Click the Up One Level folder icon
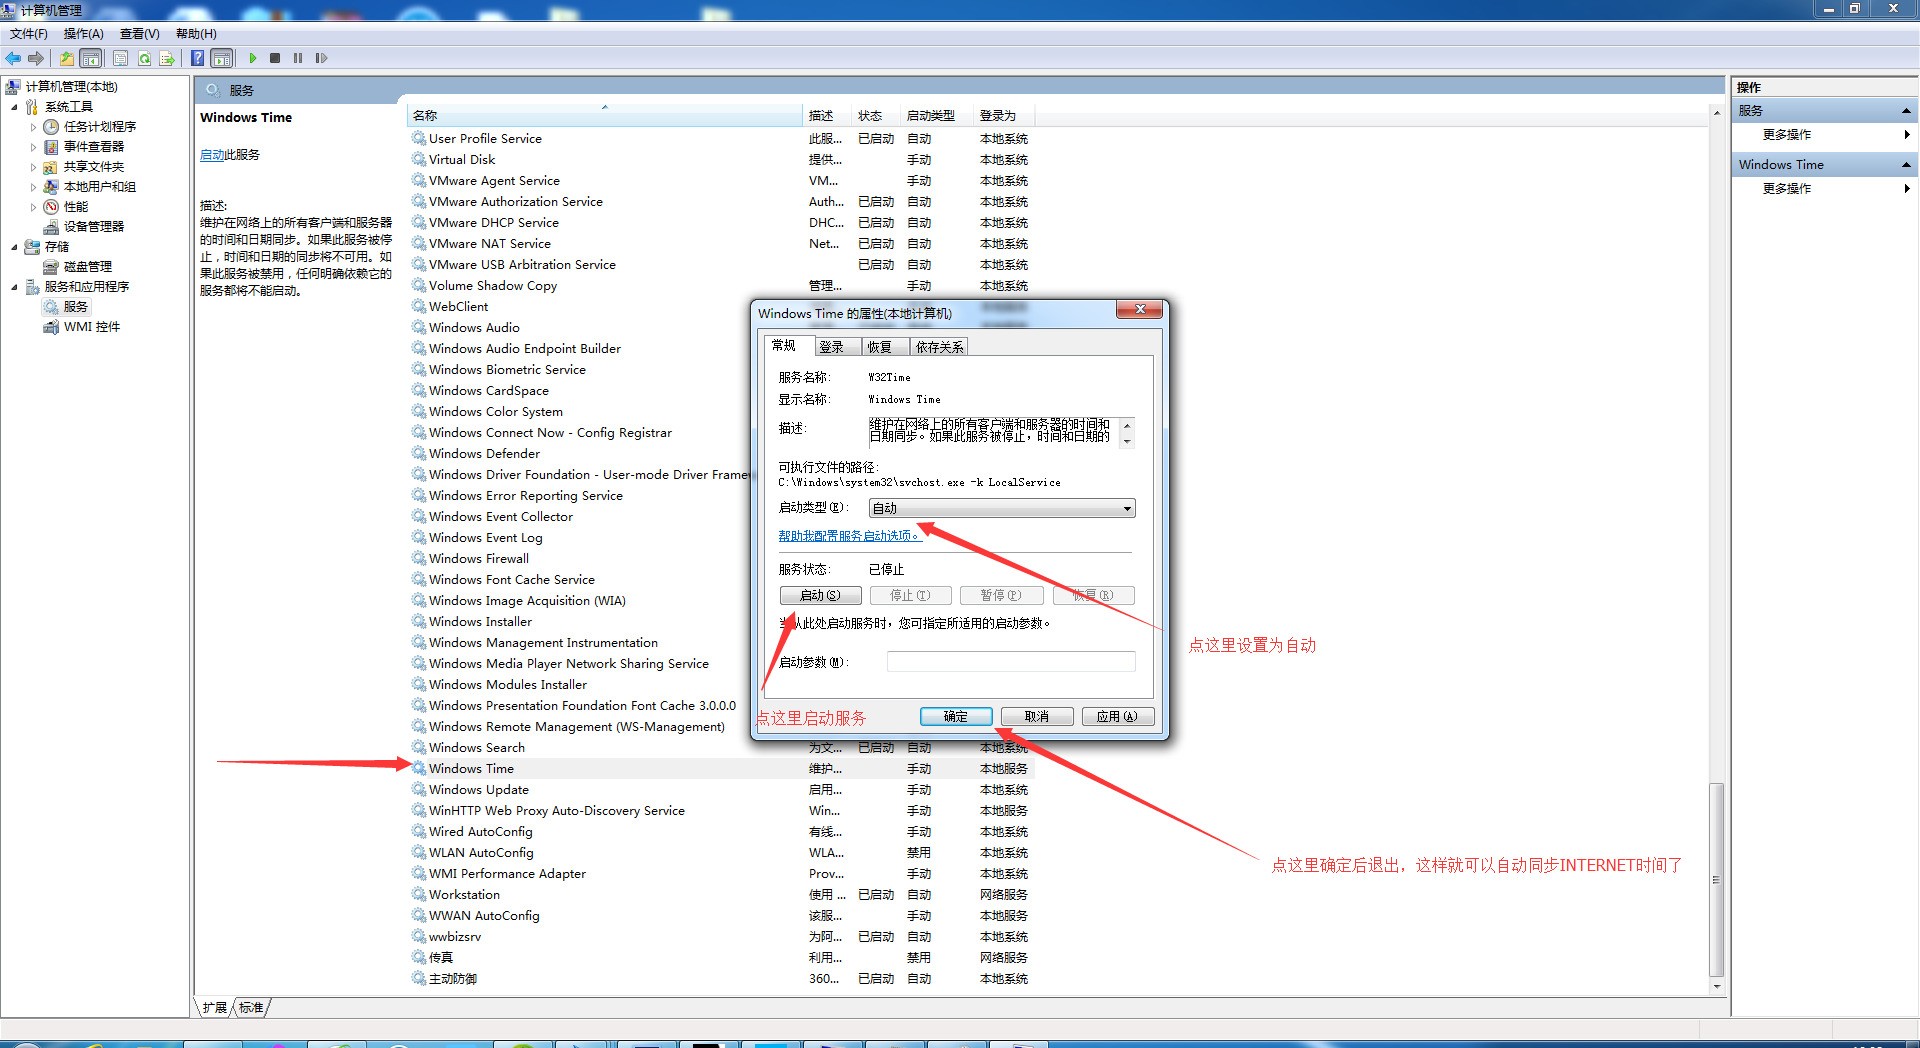Image resolution: width=1920 pixels, height=1048 pixels. tap(67, 58)
